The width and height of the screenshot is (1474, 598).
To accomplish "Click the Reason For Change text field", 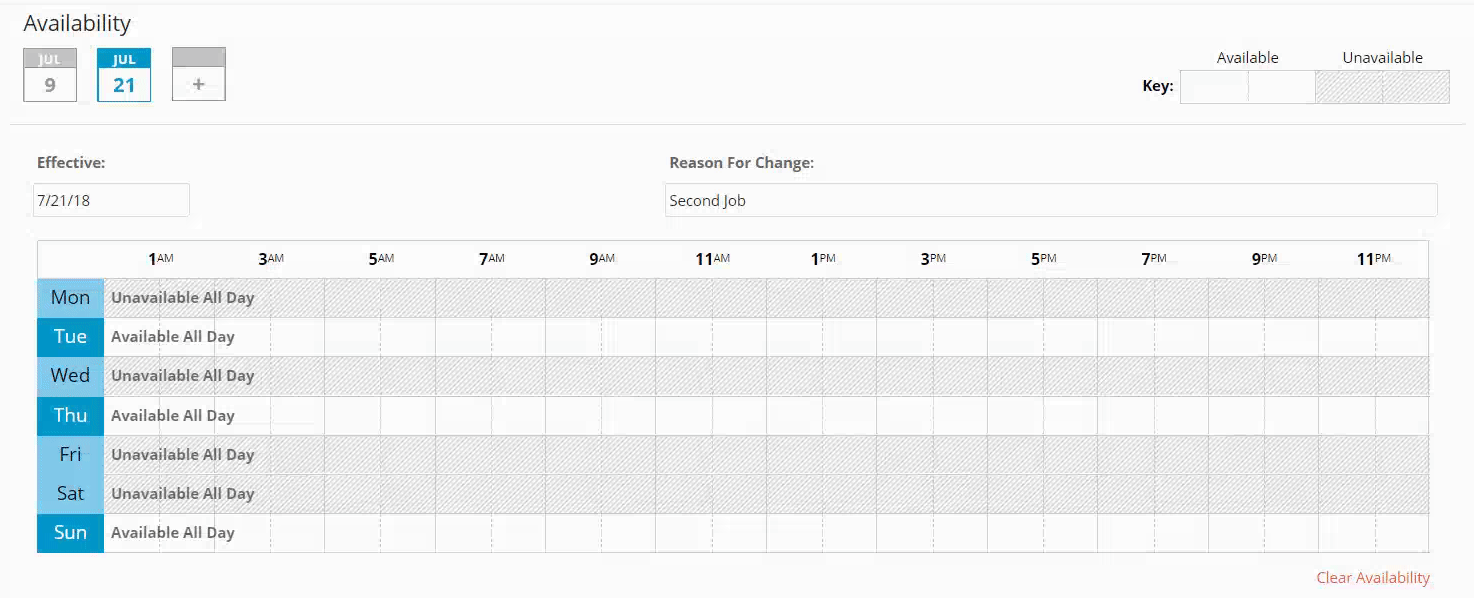I will (x=1050, y=200).
